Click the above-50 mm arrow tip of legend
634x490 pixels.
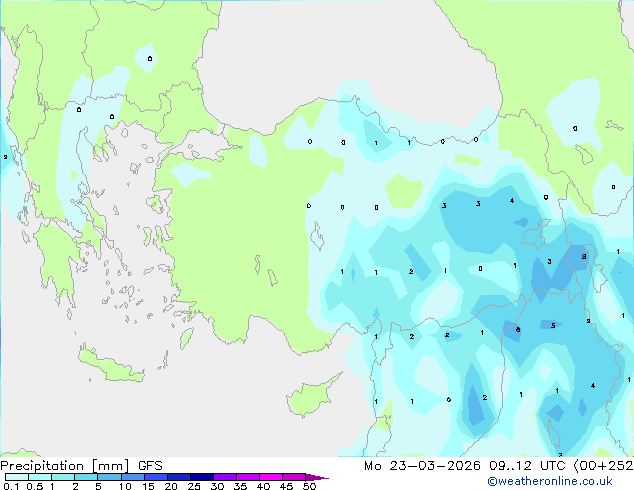(317, 477)
